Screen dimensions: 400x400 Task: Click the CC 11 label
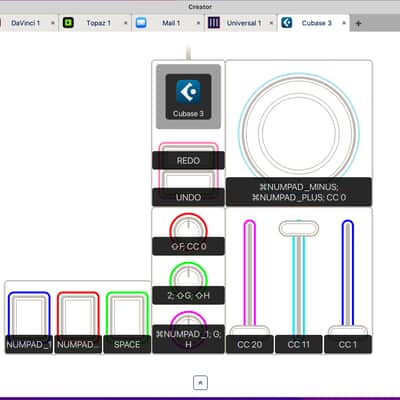coord(299,344)
